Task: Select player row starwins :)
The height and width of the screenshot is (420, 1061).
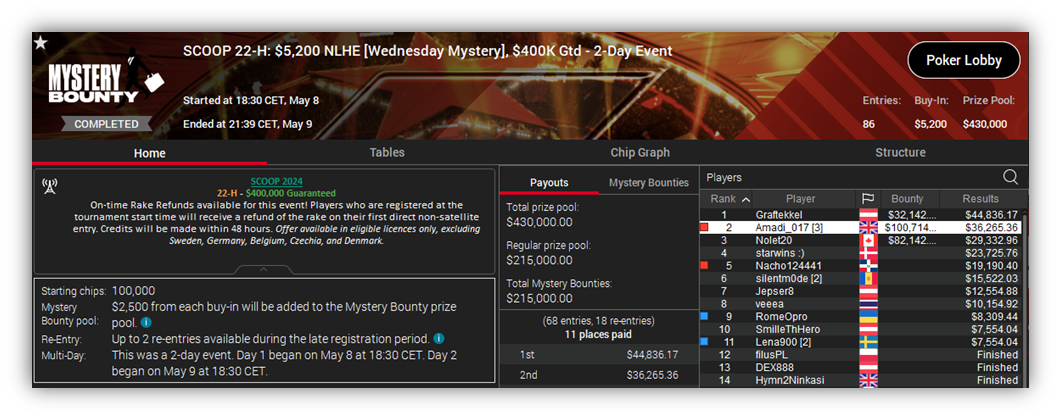Action: coord(861,253)
